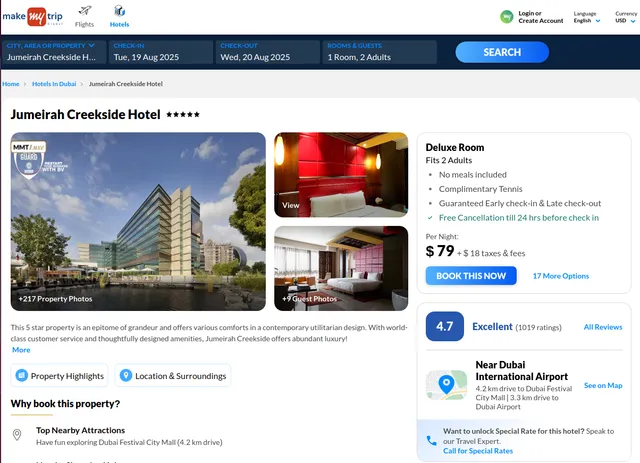Screen dimensions: 640x463
Task: Click the phone icon for special rates
Action: coord(431,441)
